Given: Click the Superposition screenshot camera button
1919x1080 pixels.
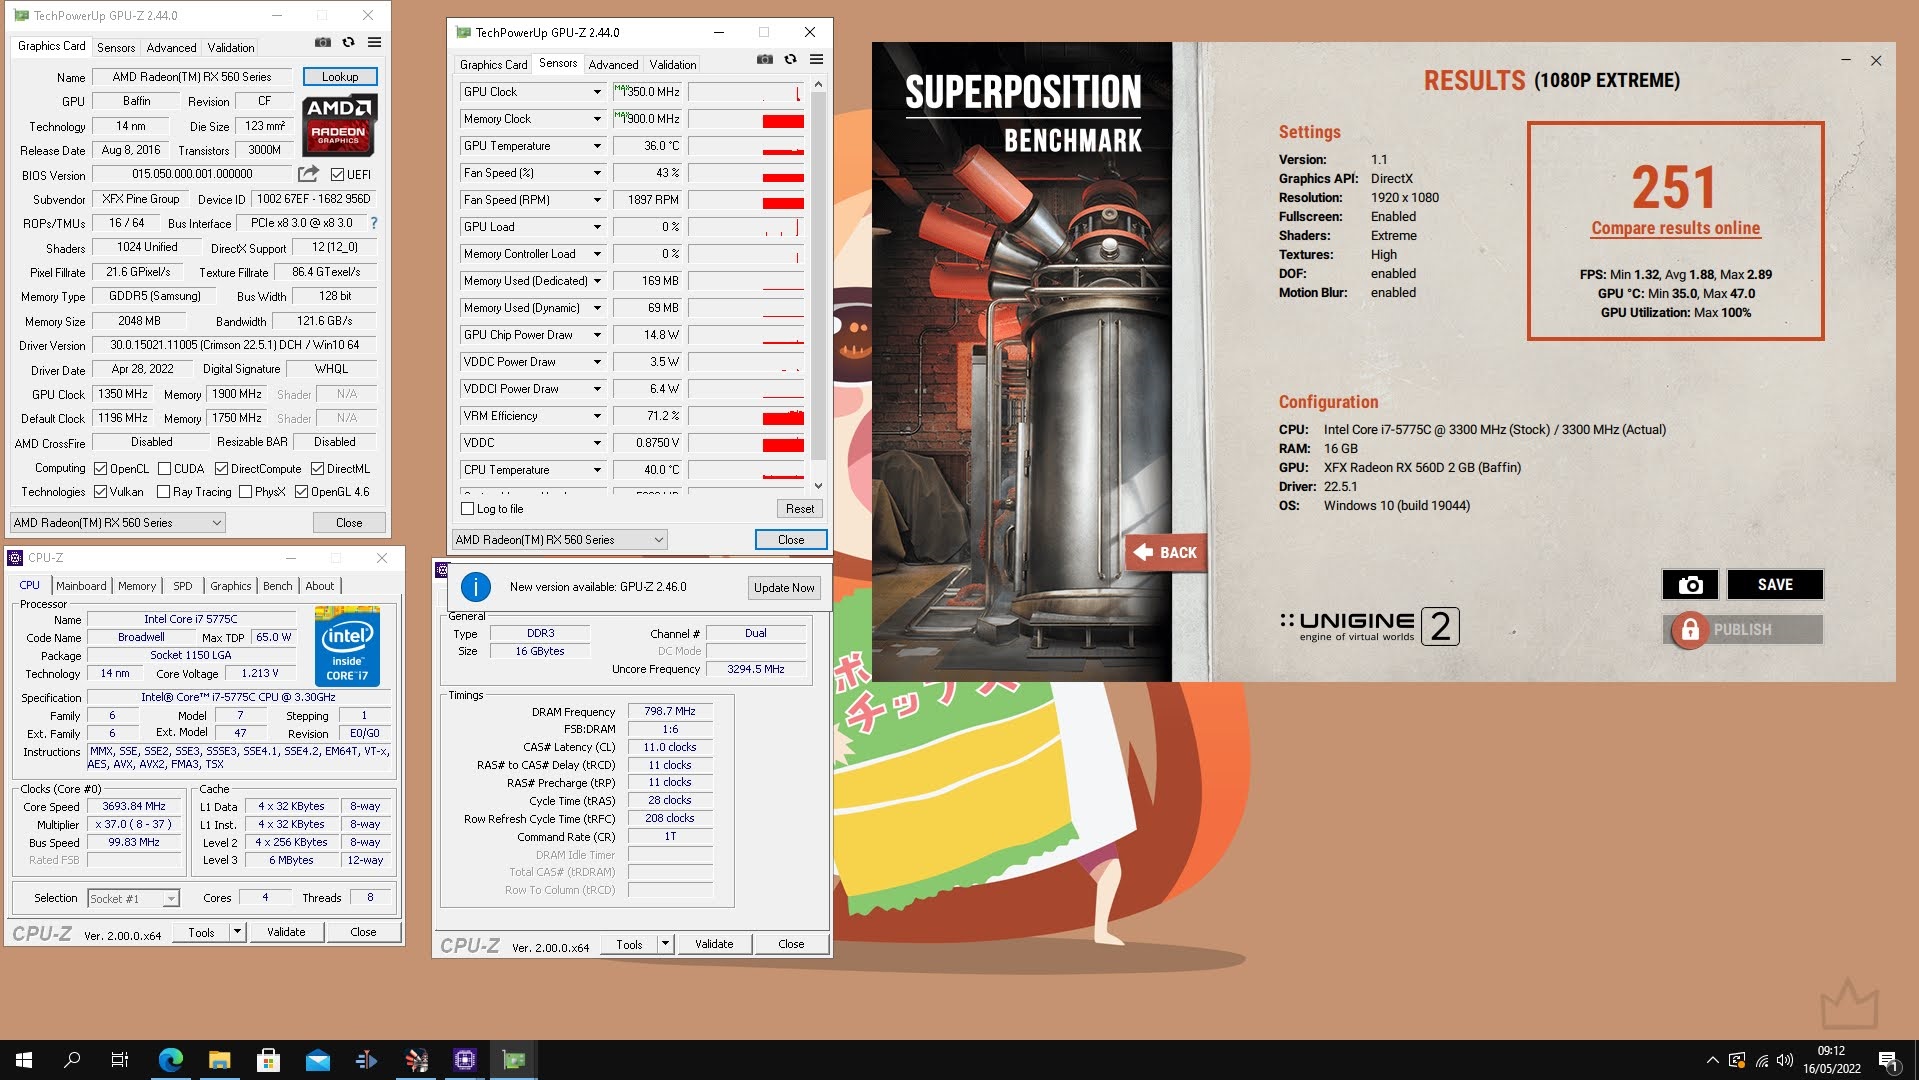Looking at the screenshot, I should (x=1690, y=585).
